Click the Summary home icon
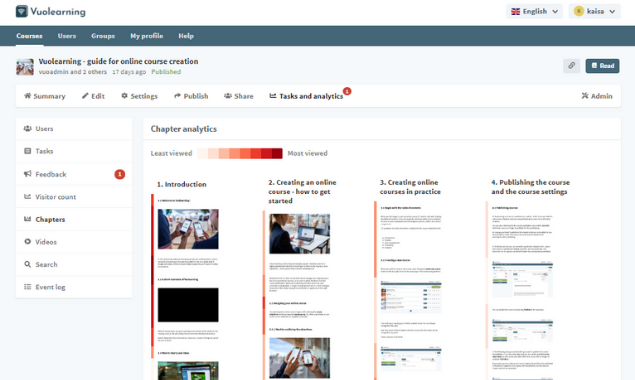This screenshot has height=380, width=635. (28, 96)
